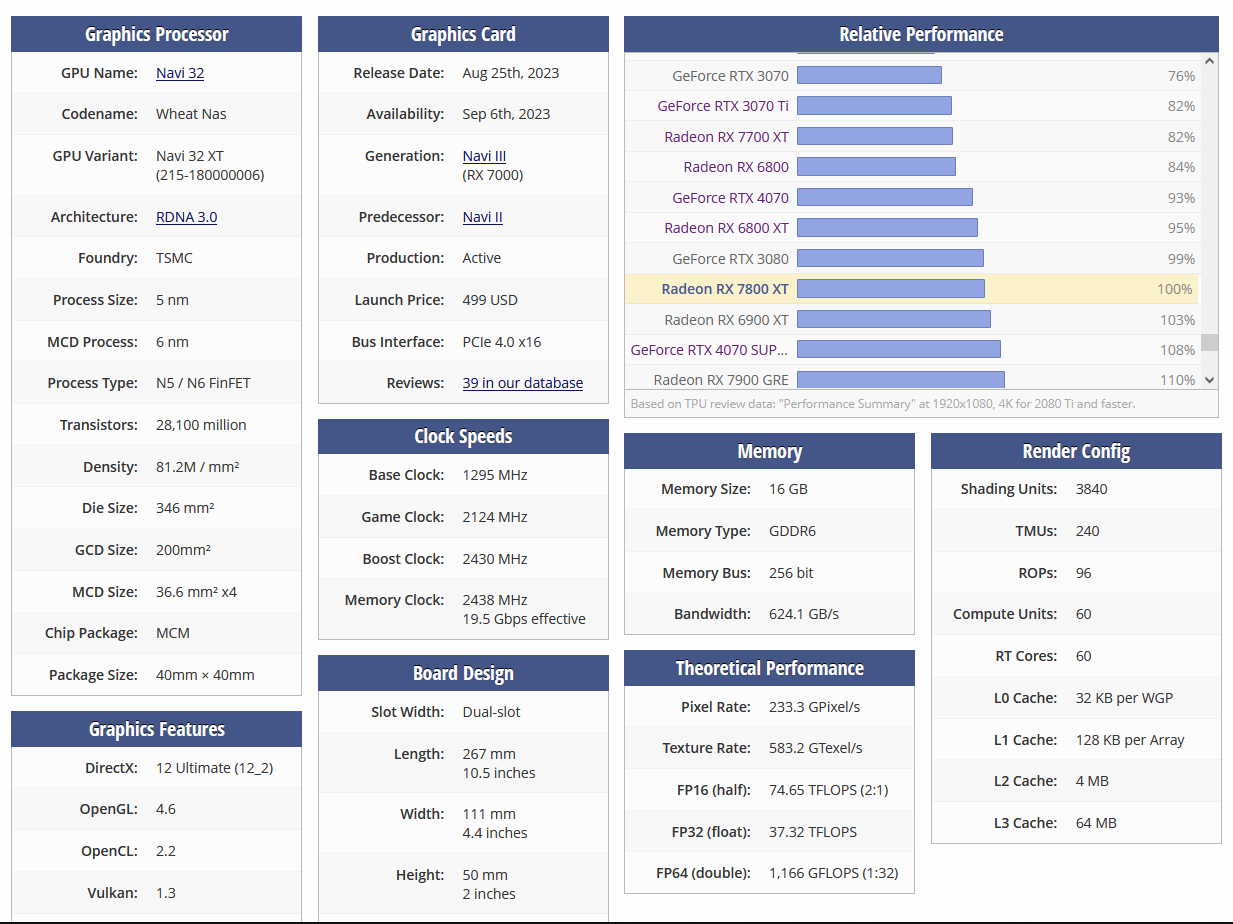Viewport: 1233px width, 924px height.
Task: Click the GDDR6 memory type value
Action: tap(792, 531)
